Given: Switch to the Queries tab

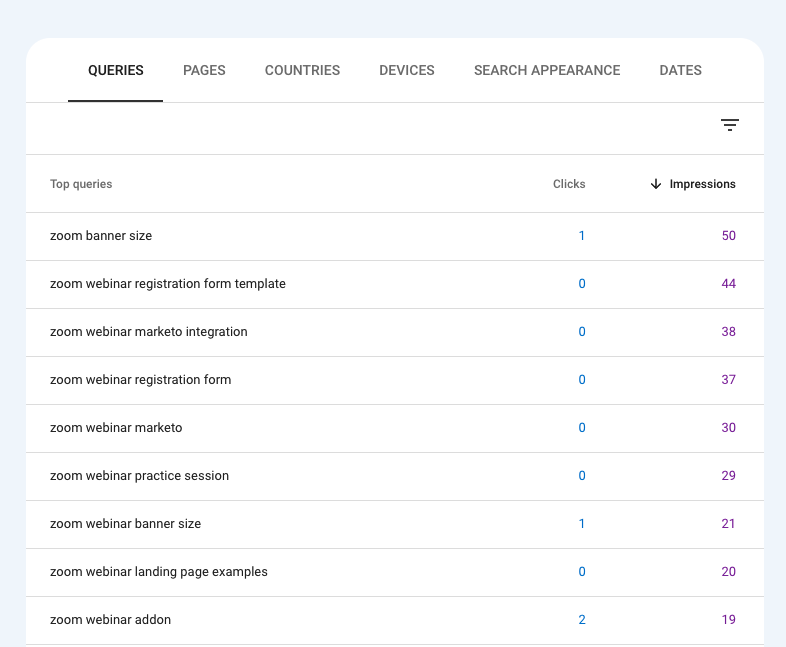Looking at the screenshot, I should (x=116, y=71).
